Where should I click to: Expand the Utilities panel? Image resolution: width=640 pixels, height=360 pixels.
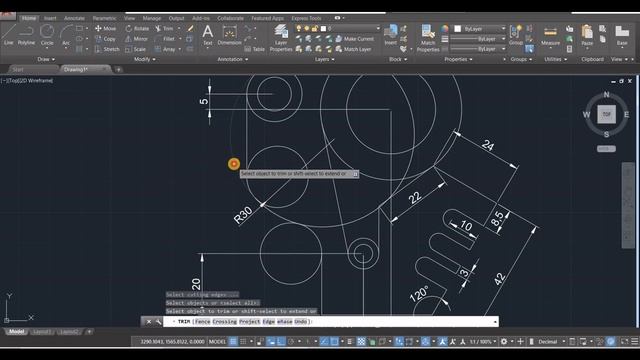coord(556,59)
